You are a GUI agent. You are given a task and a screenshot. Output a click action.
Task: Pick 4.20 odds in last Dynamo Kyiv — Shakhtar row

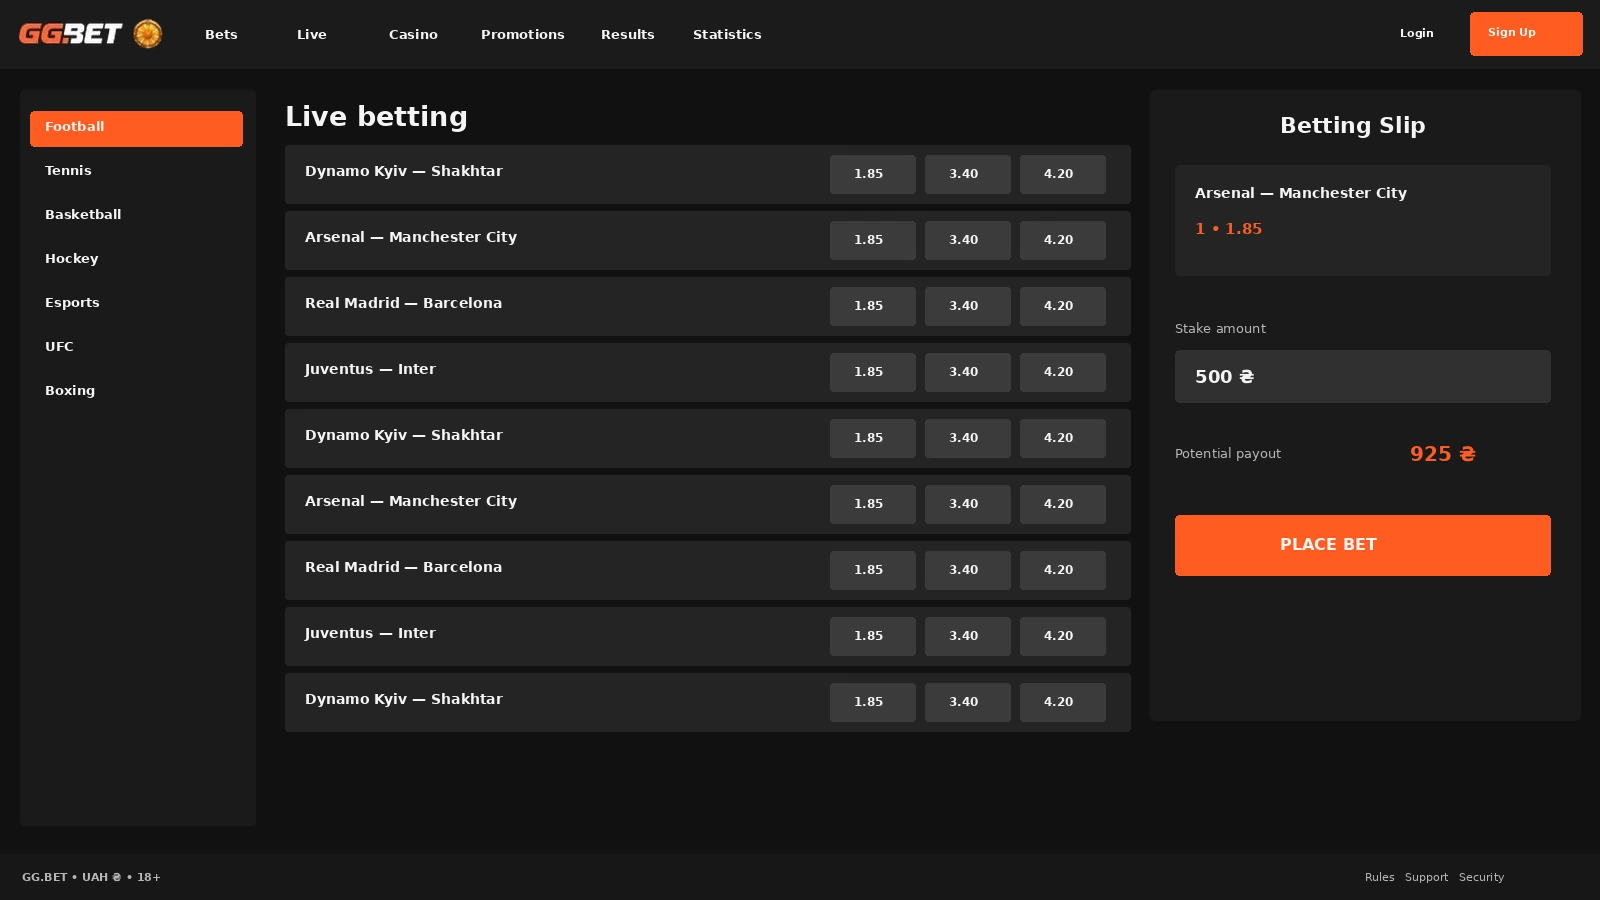click(x=1063, y=702)
